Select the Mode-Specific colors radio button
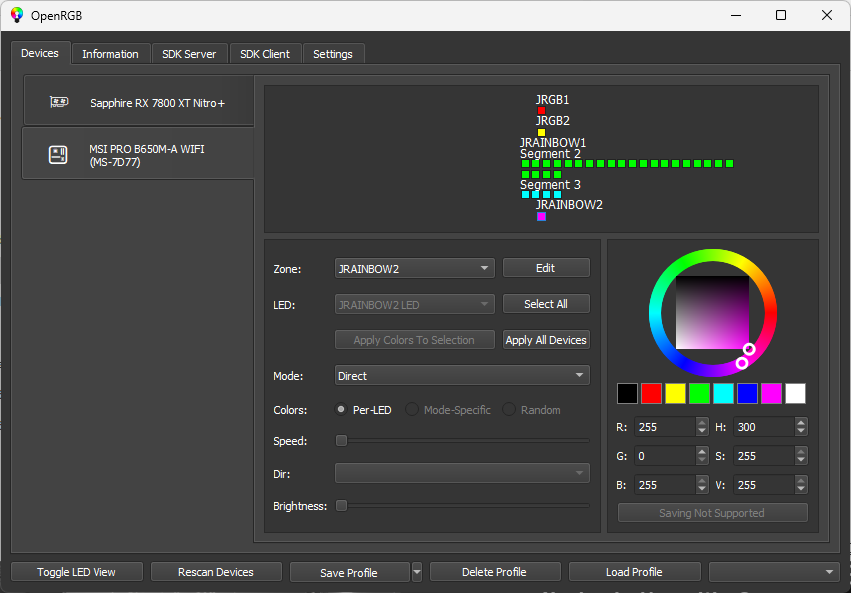 click(412, 410)
